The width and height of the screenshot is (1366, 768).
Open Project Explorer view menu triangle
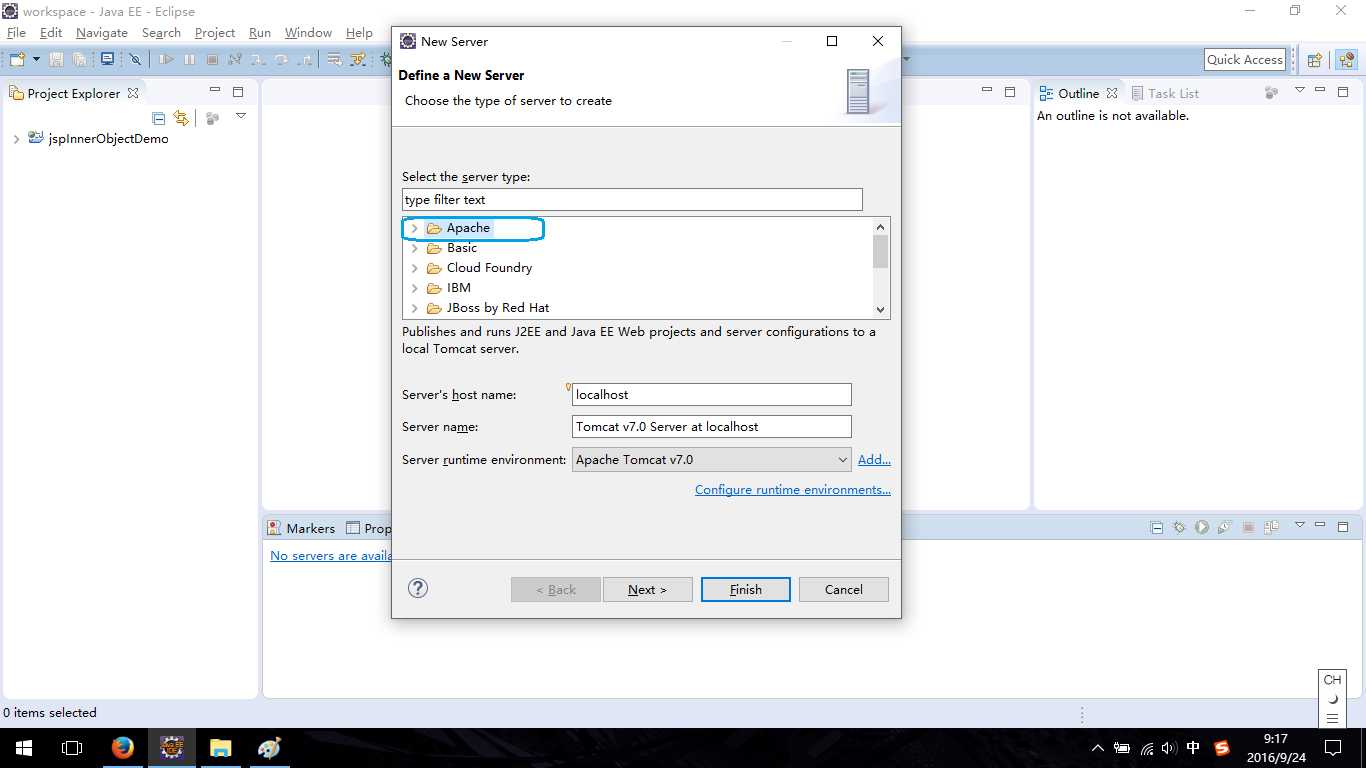coord(241,116)
